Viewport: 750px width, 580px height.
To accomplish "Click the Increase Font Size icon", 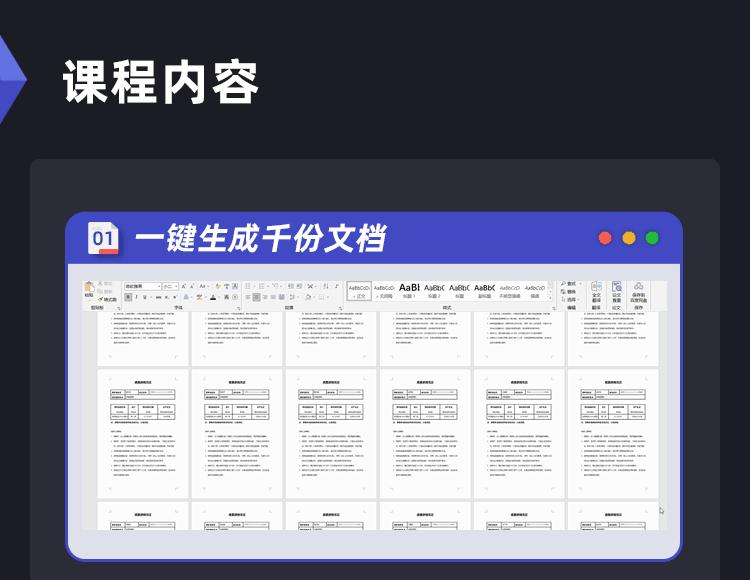I will tap(183, 286).
